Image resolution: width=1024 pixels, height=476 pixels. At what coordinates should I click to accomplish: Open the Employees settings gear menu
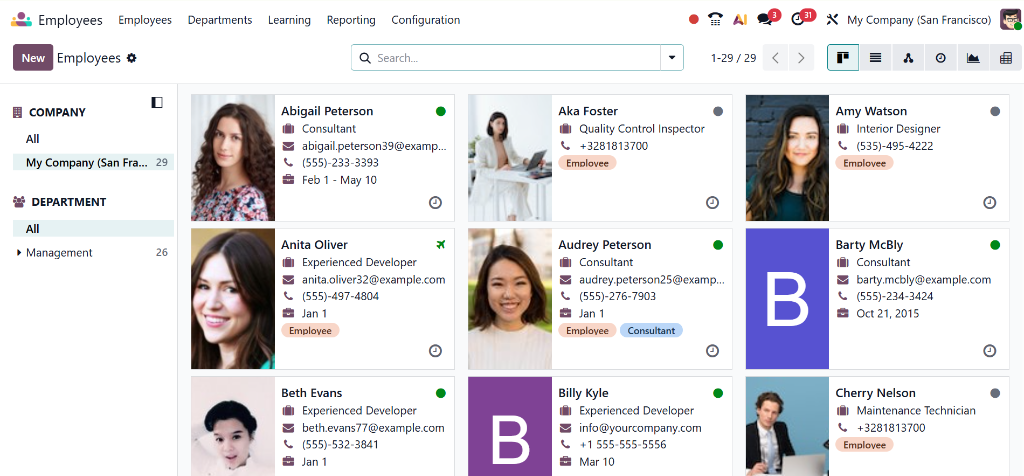pos(131,58)
